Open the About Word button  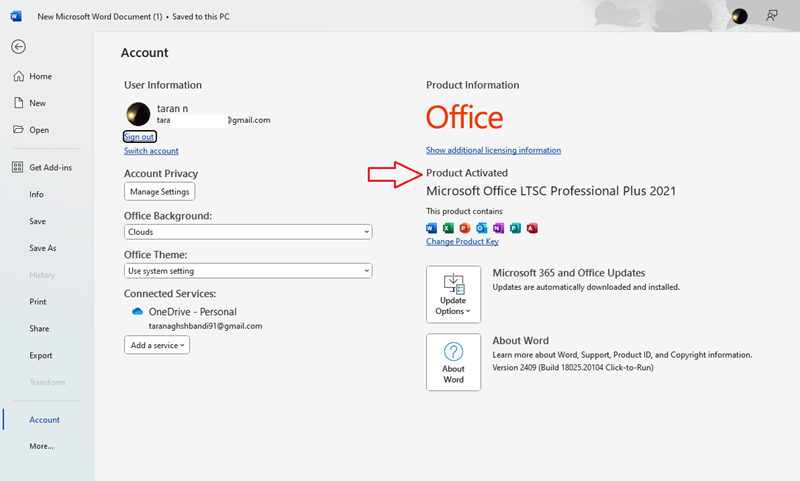(x=454, y=362)
